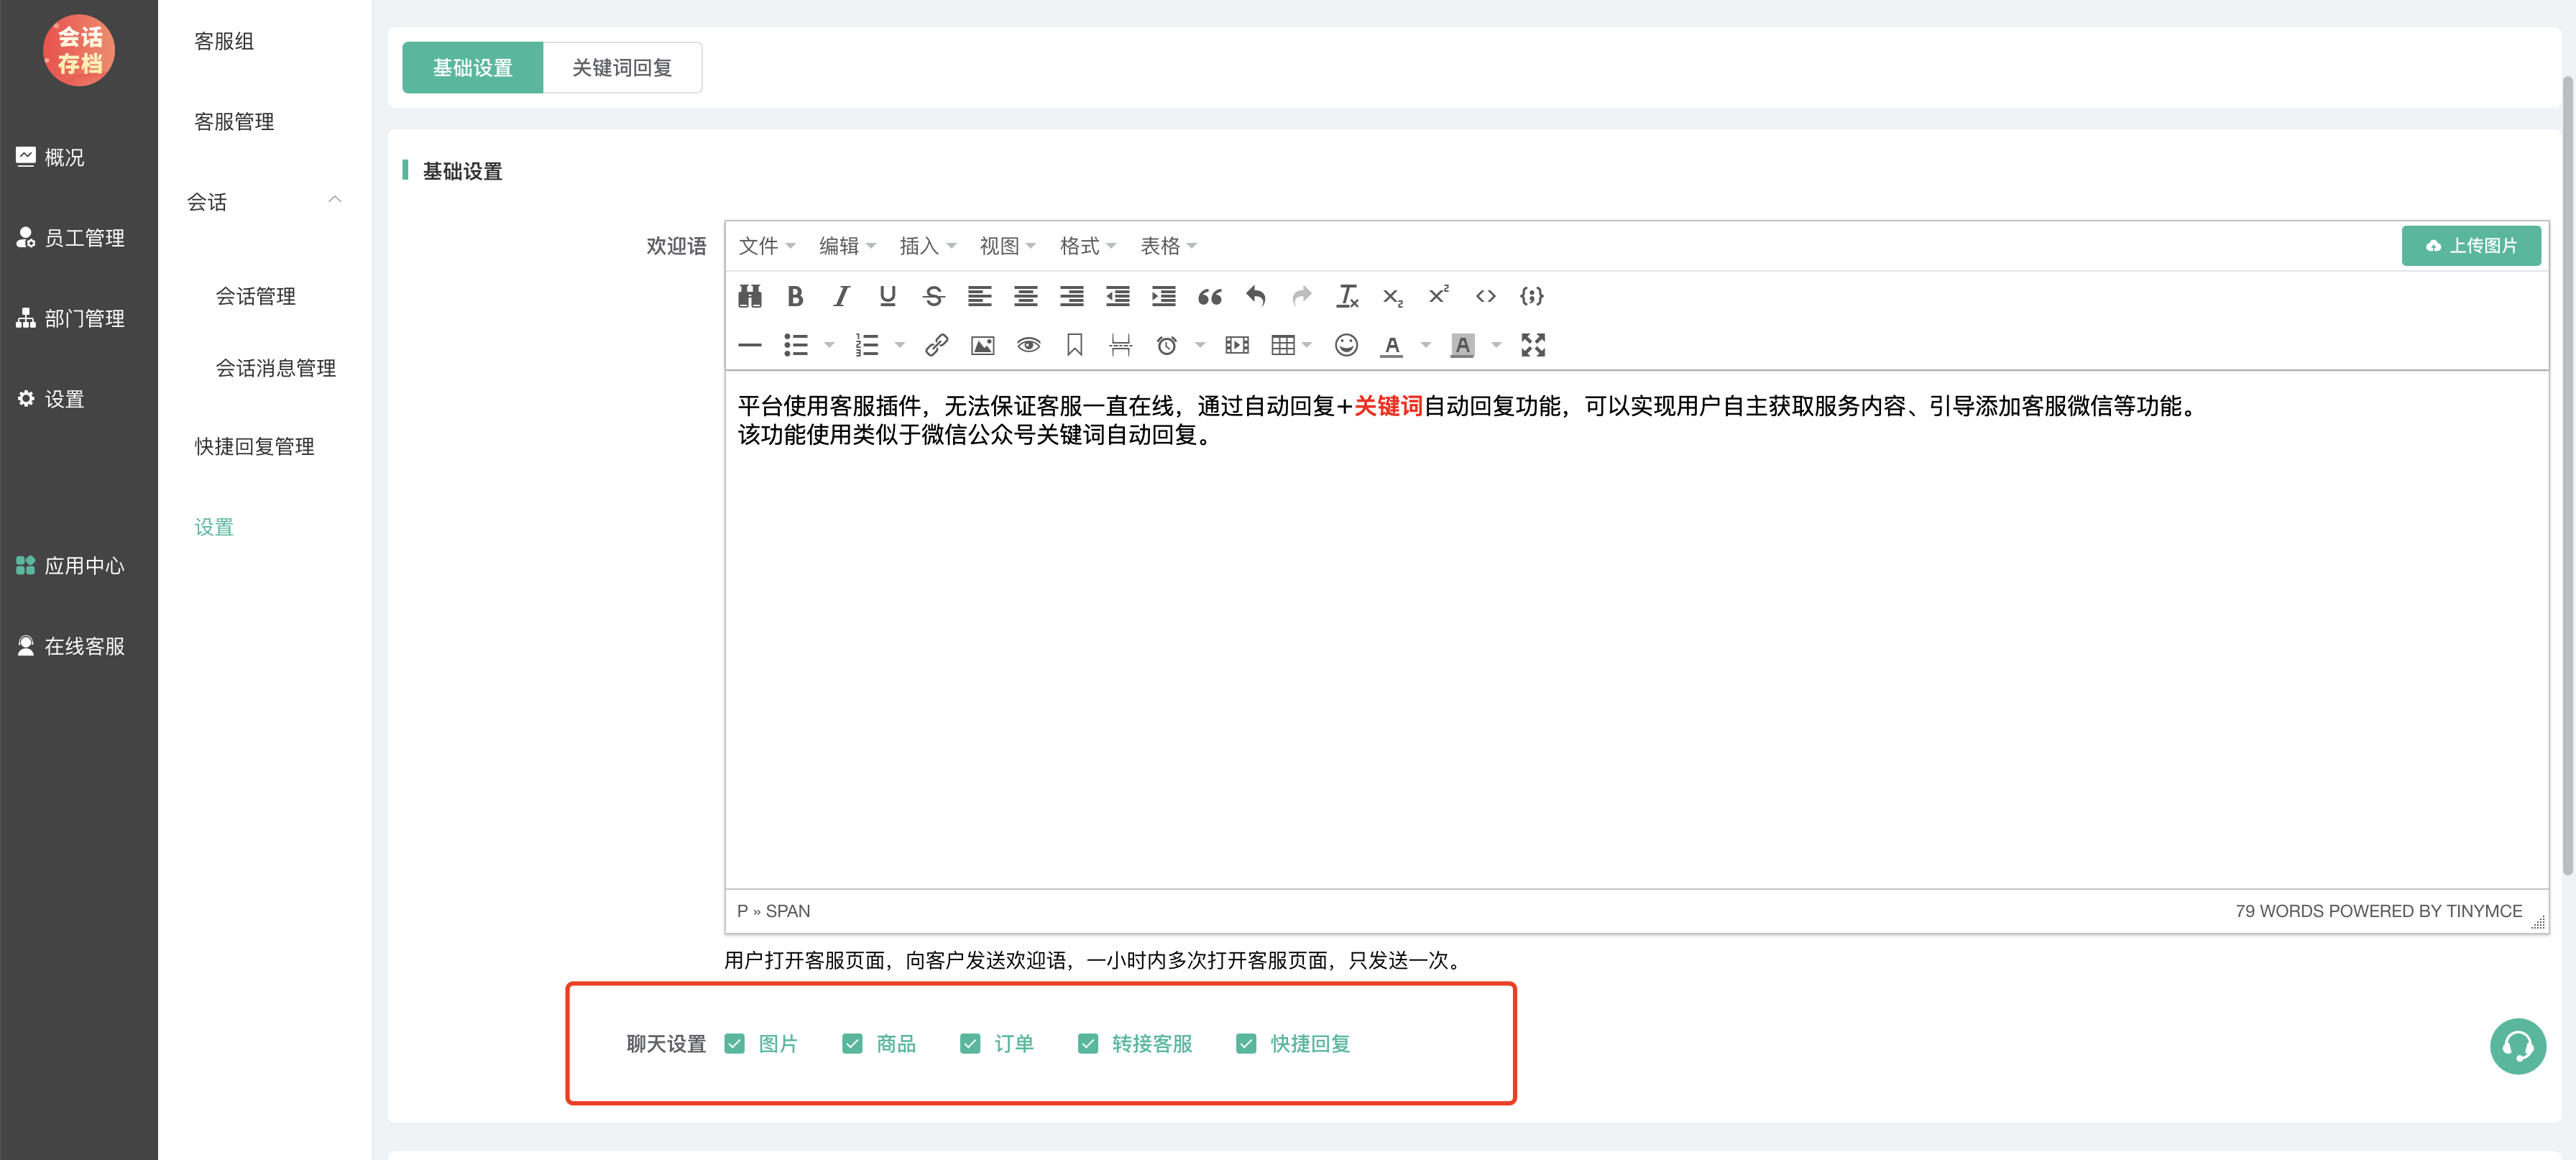This screenshot has width=2576, height=1160.
Task: Insert a numbered list
Action: coord(866,345)
